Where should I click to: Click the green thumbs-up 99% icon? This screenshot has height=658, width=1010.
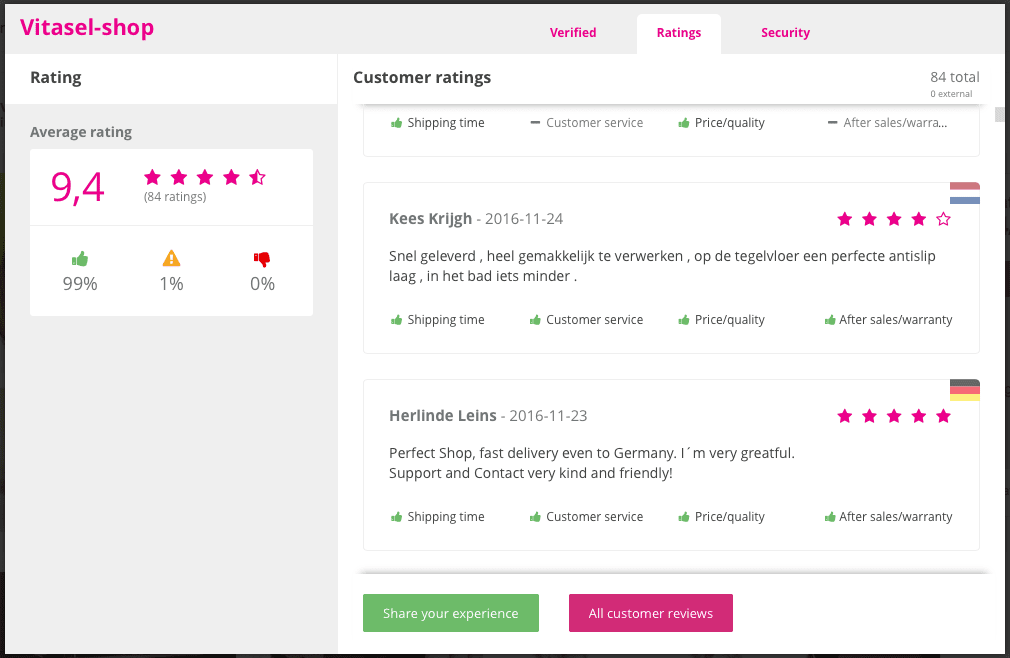coord(80,259)
